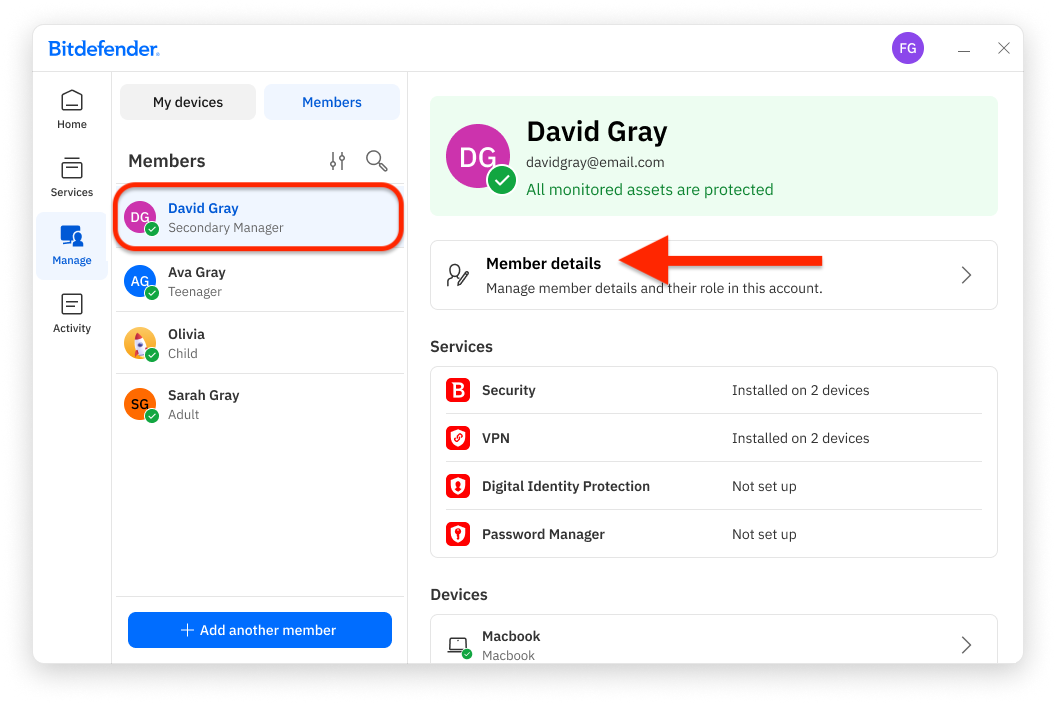The image size is (1056, 704).
Task: Click the Services section heading
Action: (461, 346)
